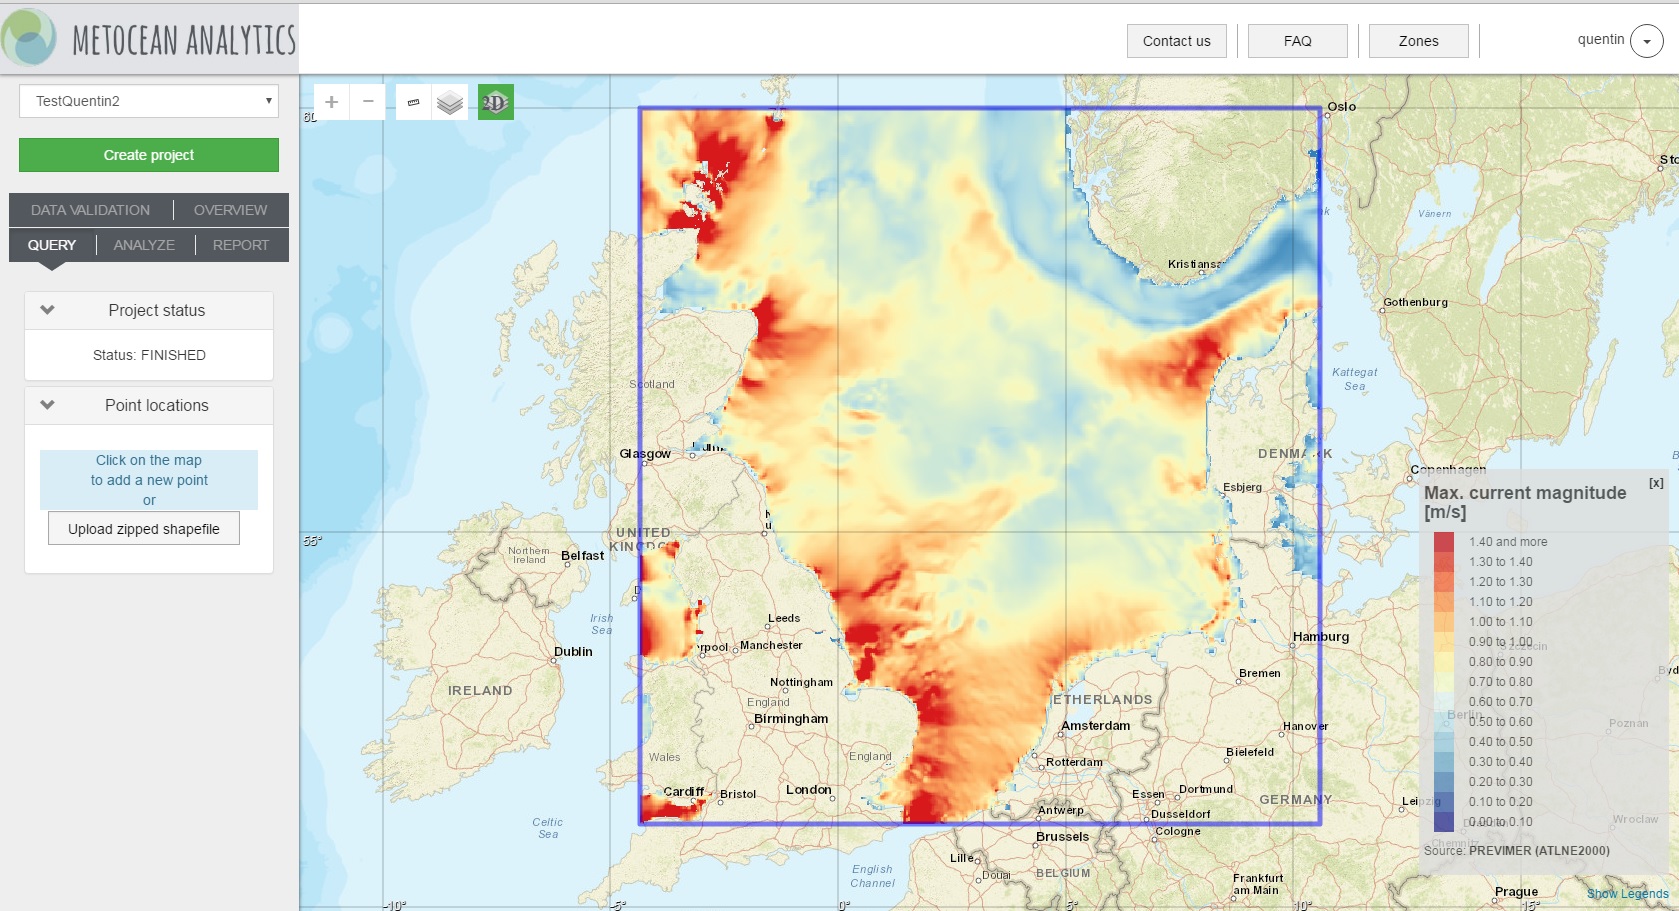Image resolution: width=1679 pixels, height=911 pixels.
Task: Open the REPORT tab
Action: (241, 245)
